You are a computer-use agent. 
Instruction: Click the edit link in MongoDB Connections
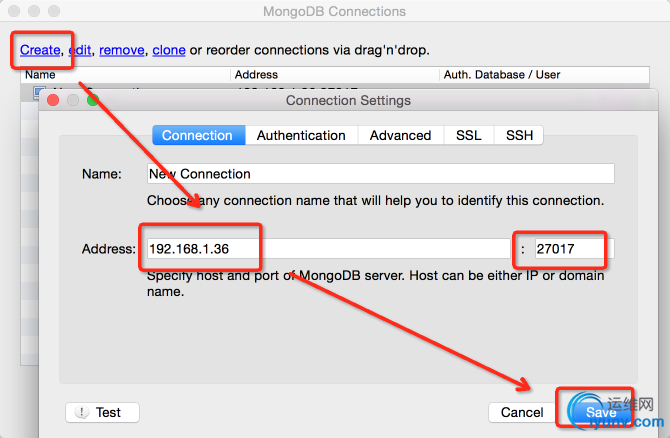point(80,50)
